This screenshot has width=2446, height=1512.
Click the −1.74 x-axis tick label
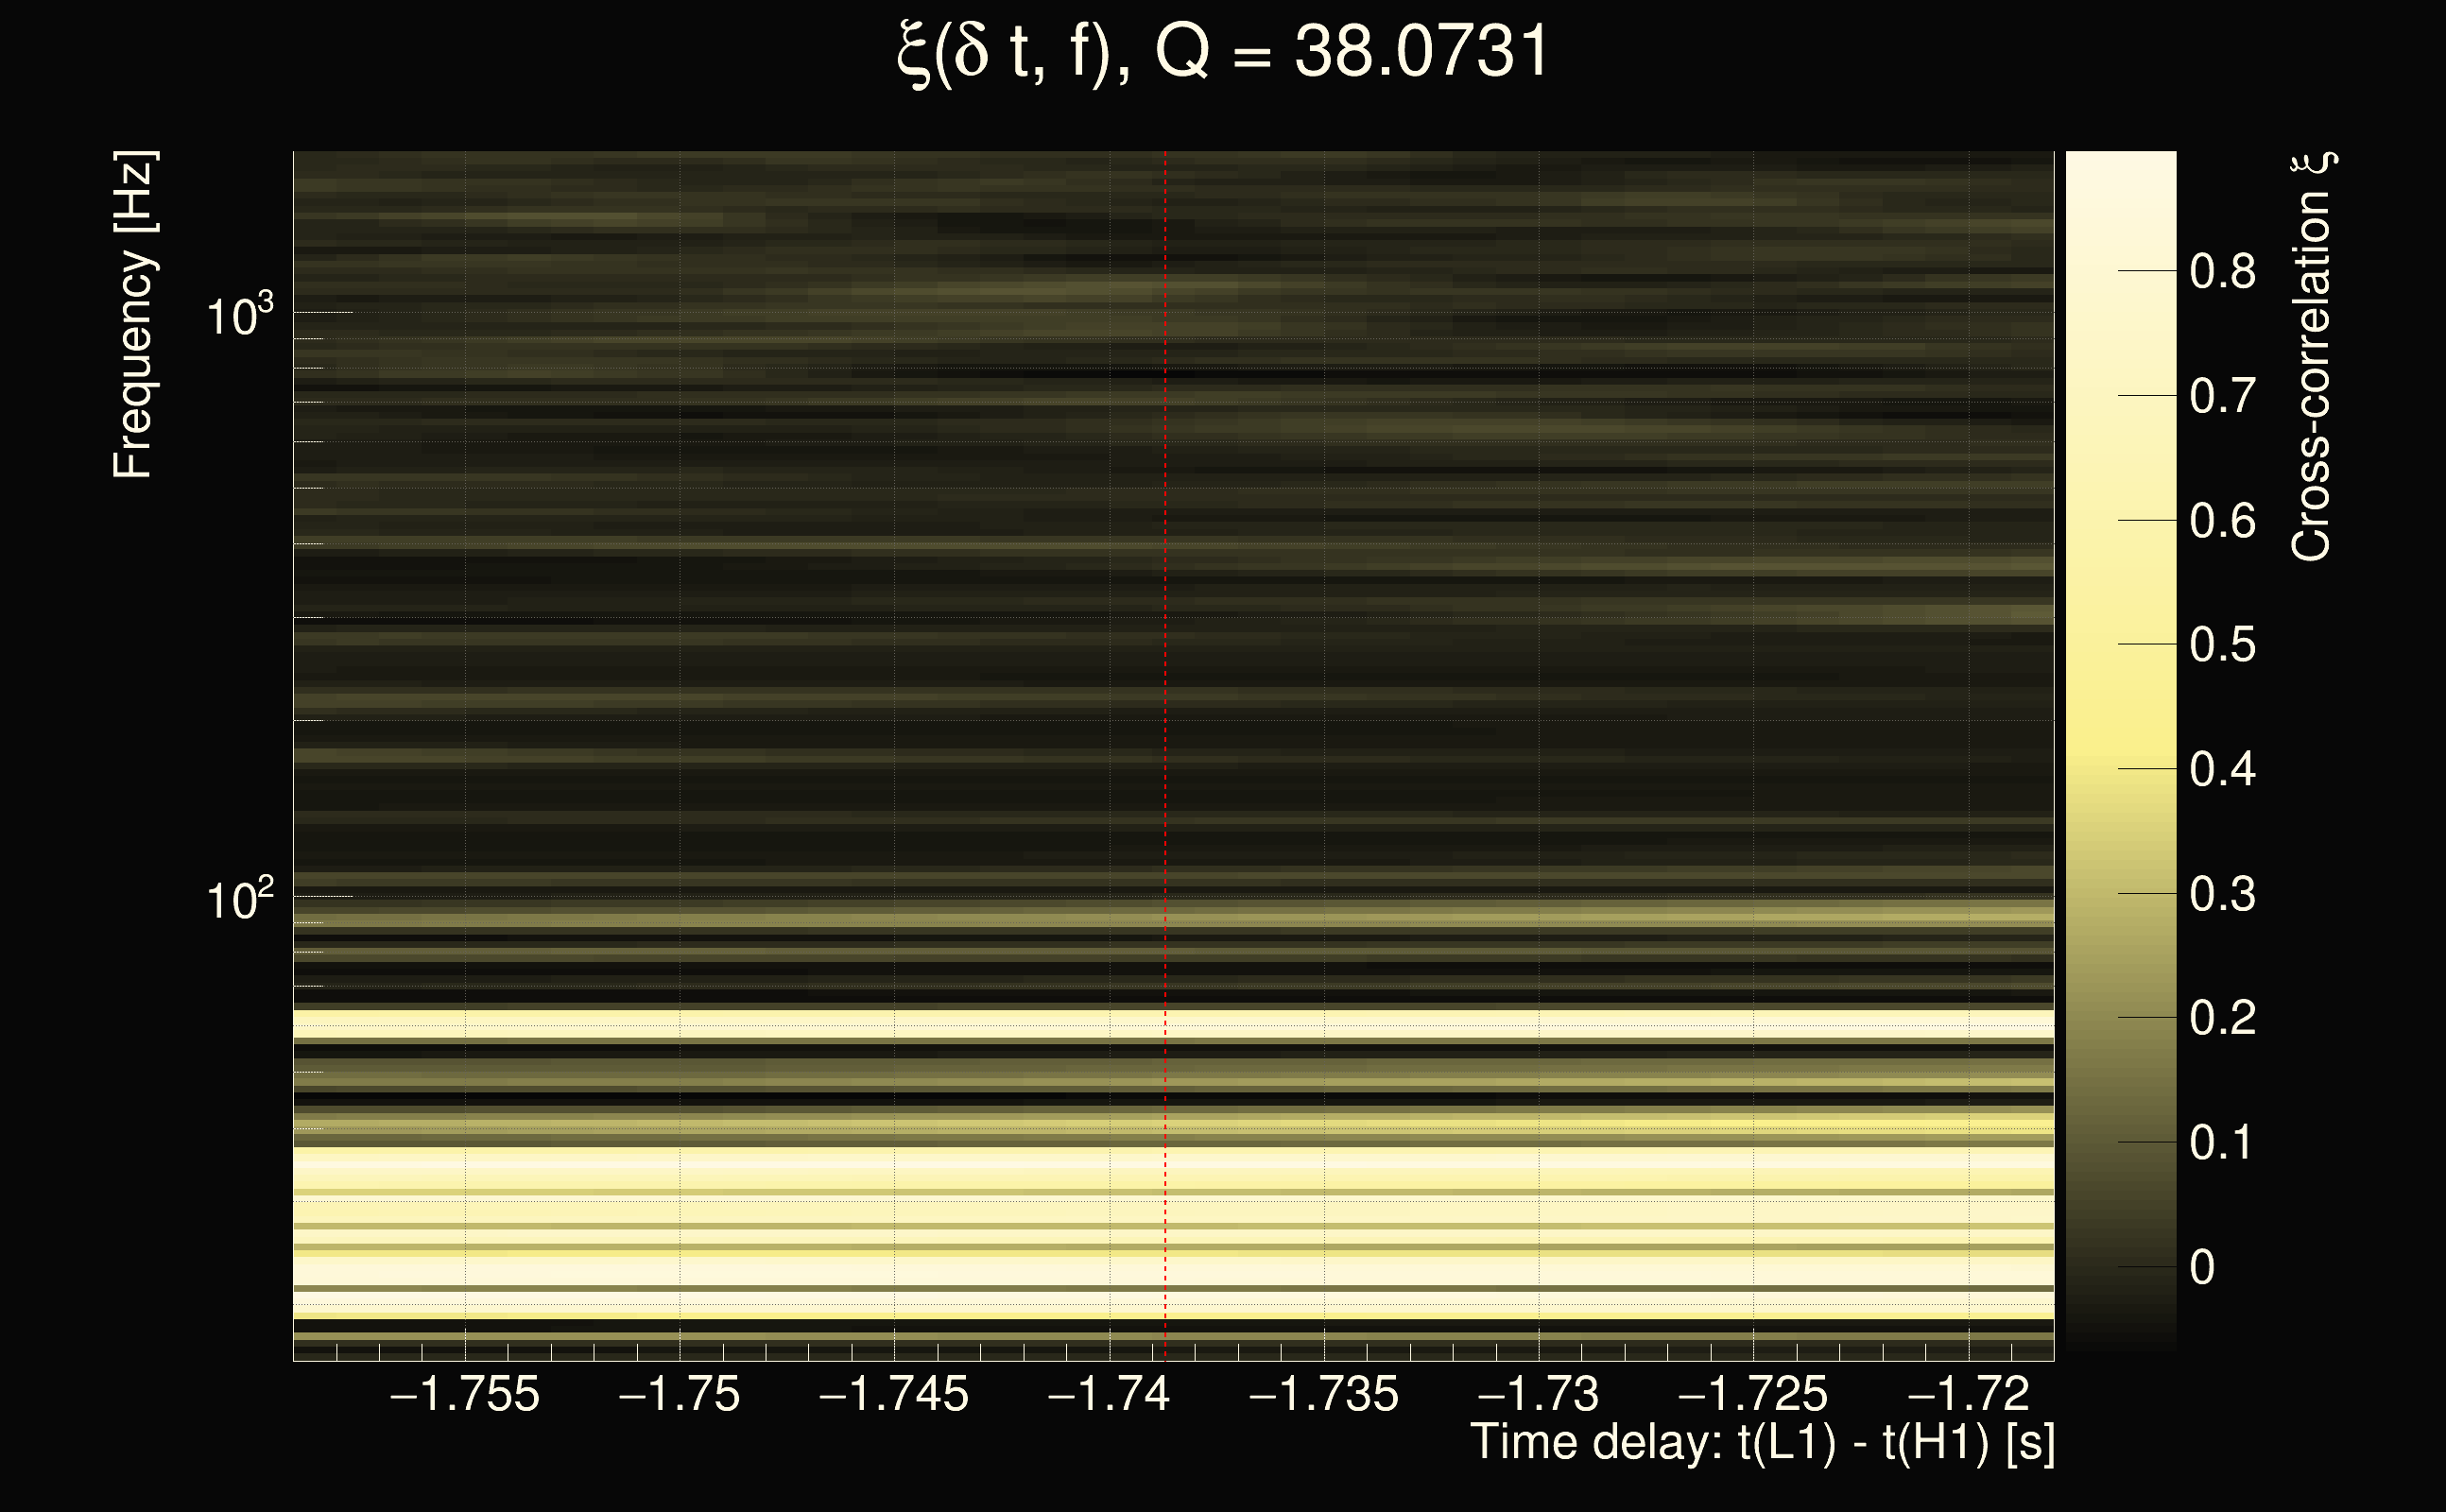coord(1109,1394)
